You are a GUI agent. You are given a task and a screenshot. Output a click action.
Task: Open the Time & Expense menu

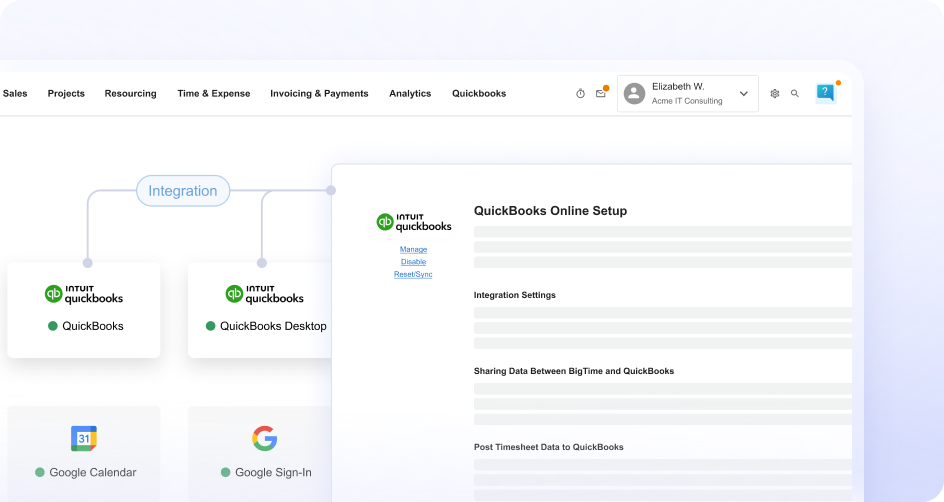click(213, 94)
